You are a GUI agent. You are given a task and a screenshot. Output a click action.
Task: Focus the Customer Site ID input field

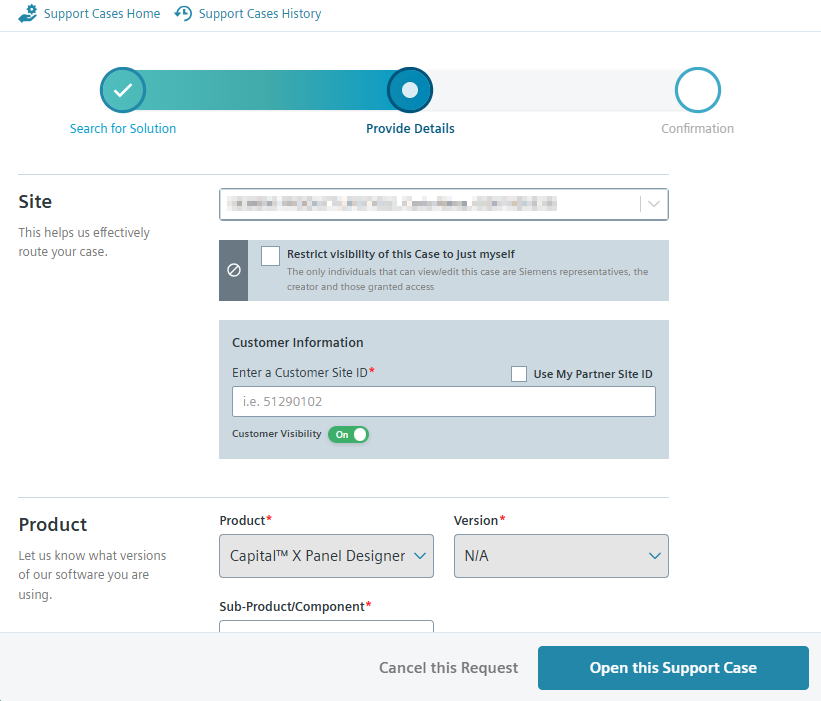443,402
